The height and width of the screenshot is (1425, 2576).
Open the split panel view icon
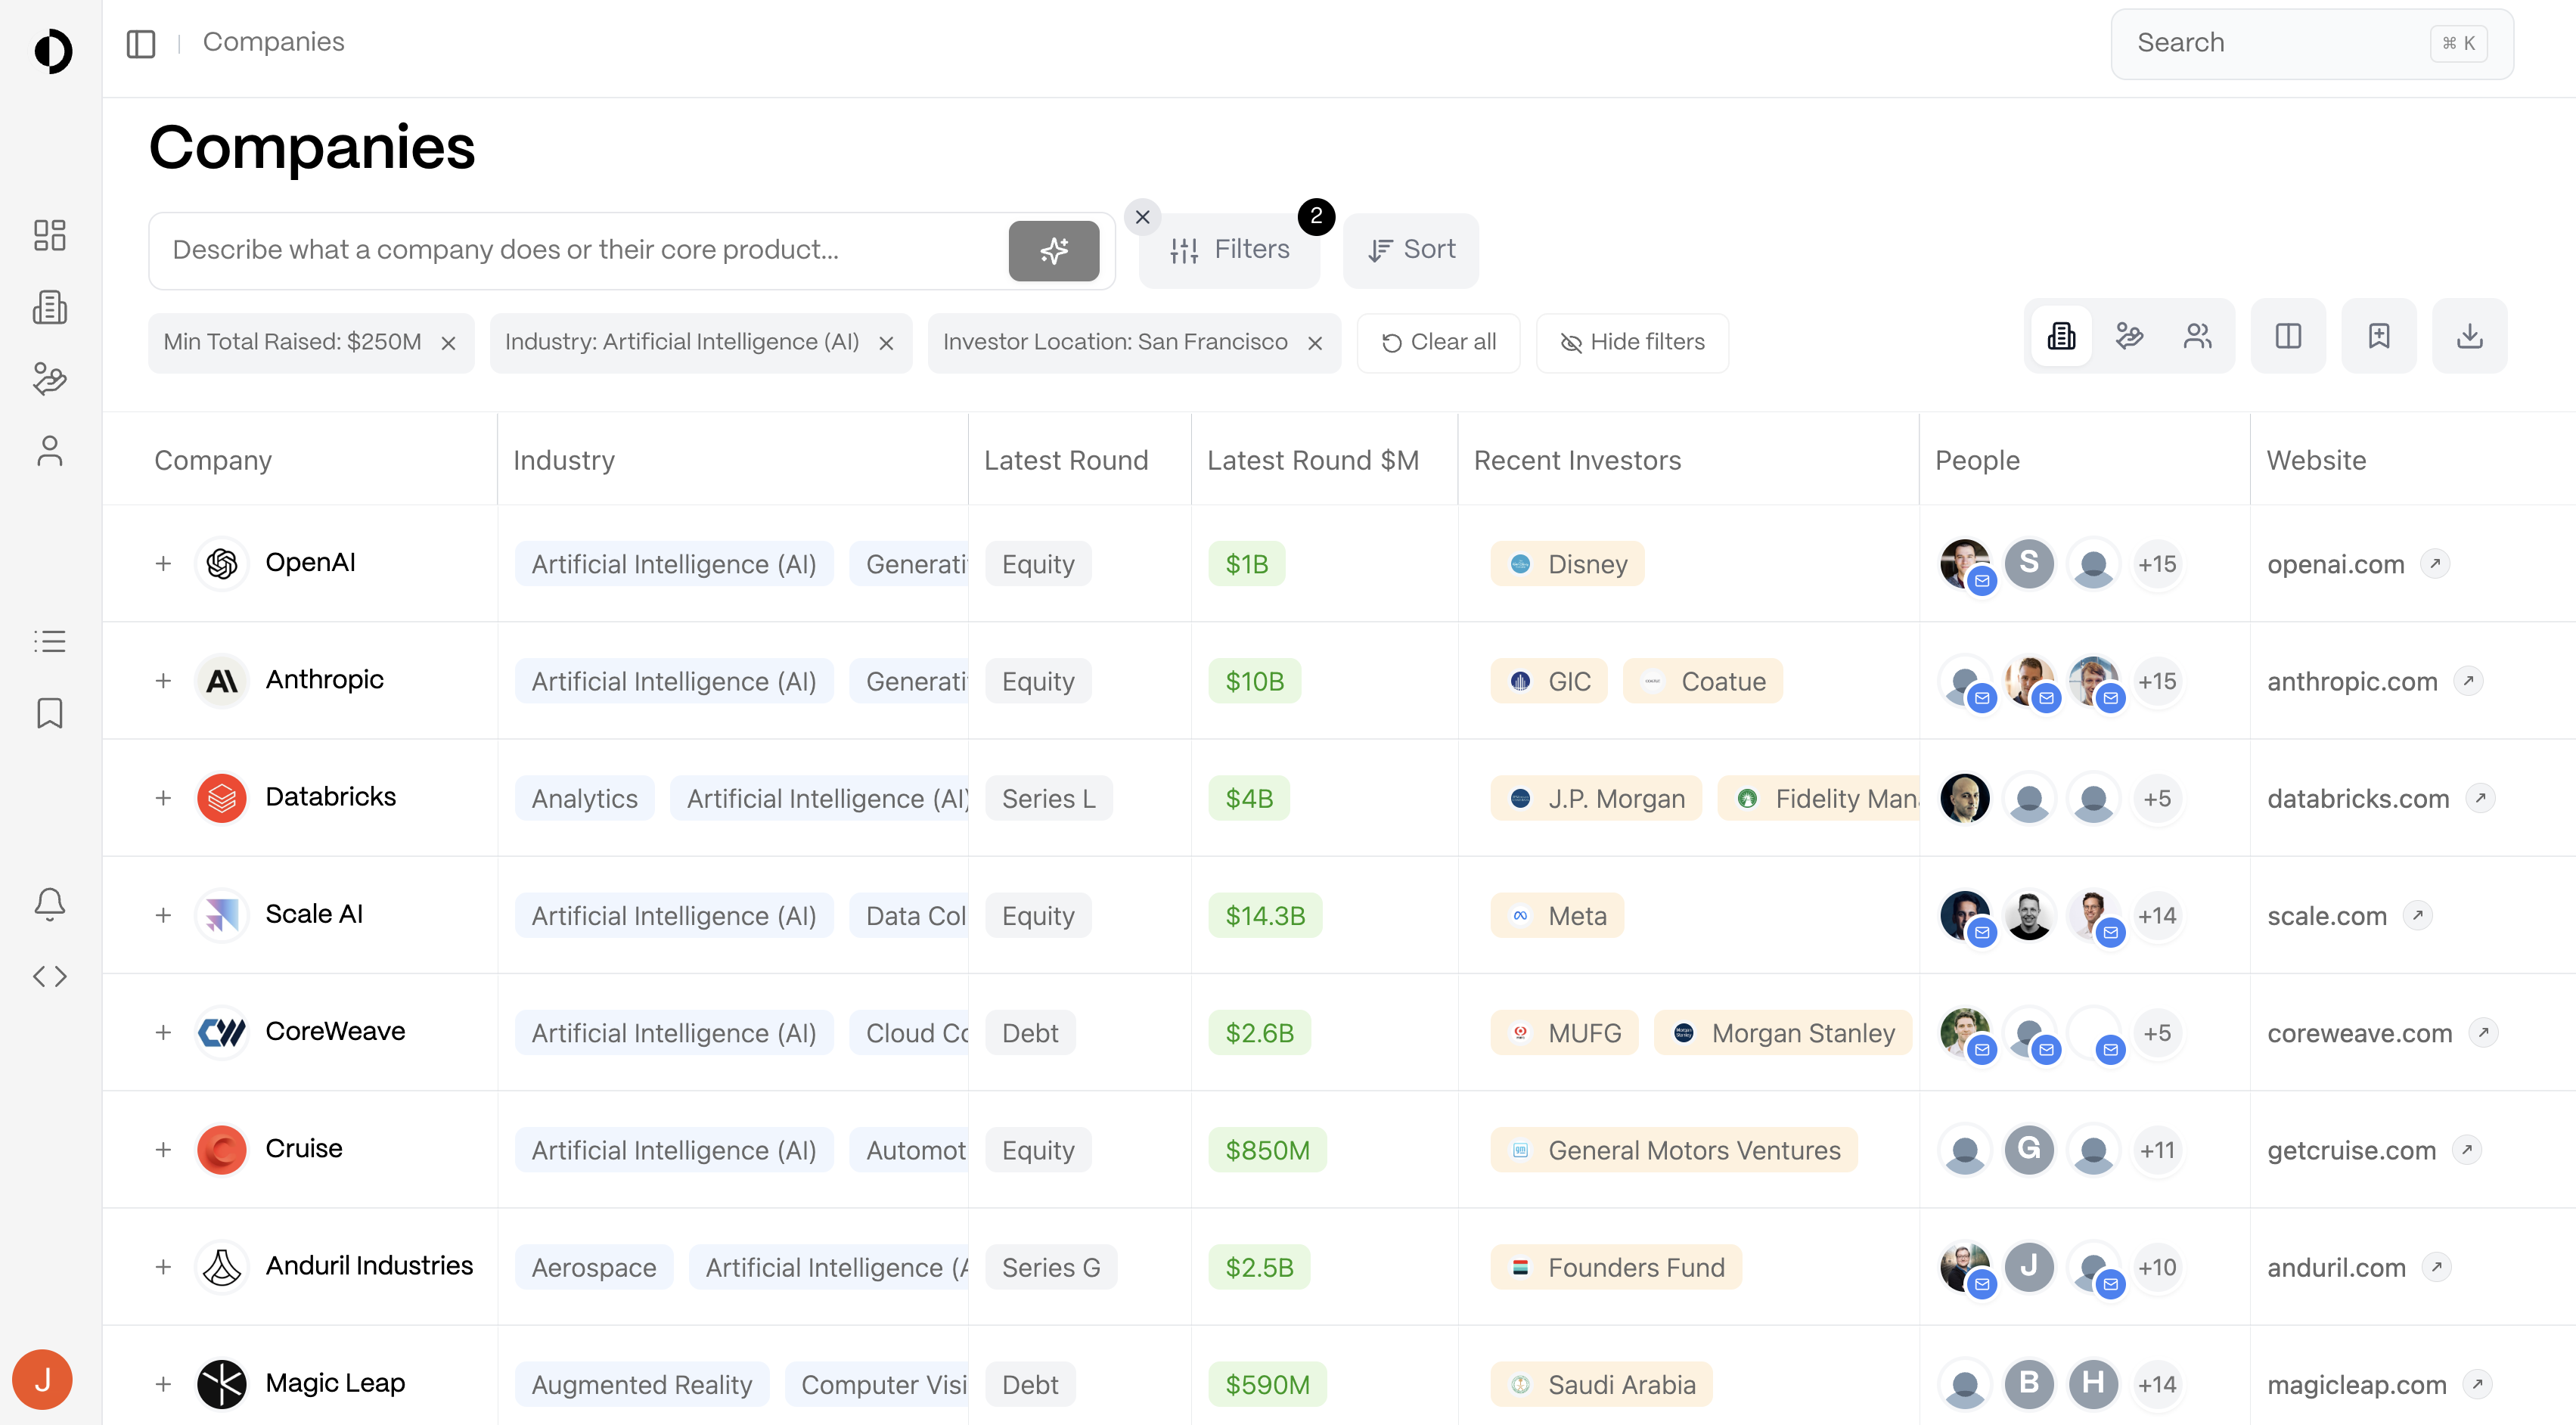click(x=2289, y=336)
